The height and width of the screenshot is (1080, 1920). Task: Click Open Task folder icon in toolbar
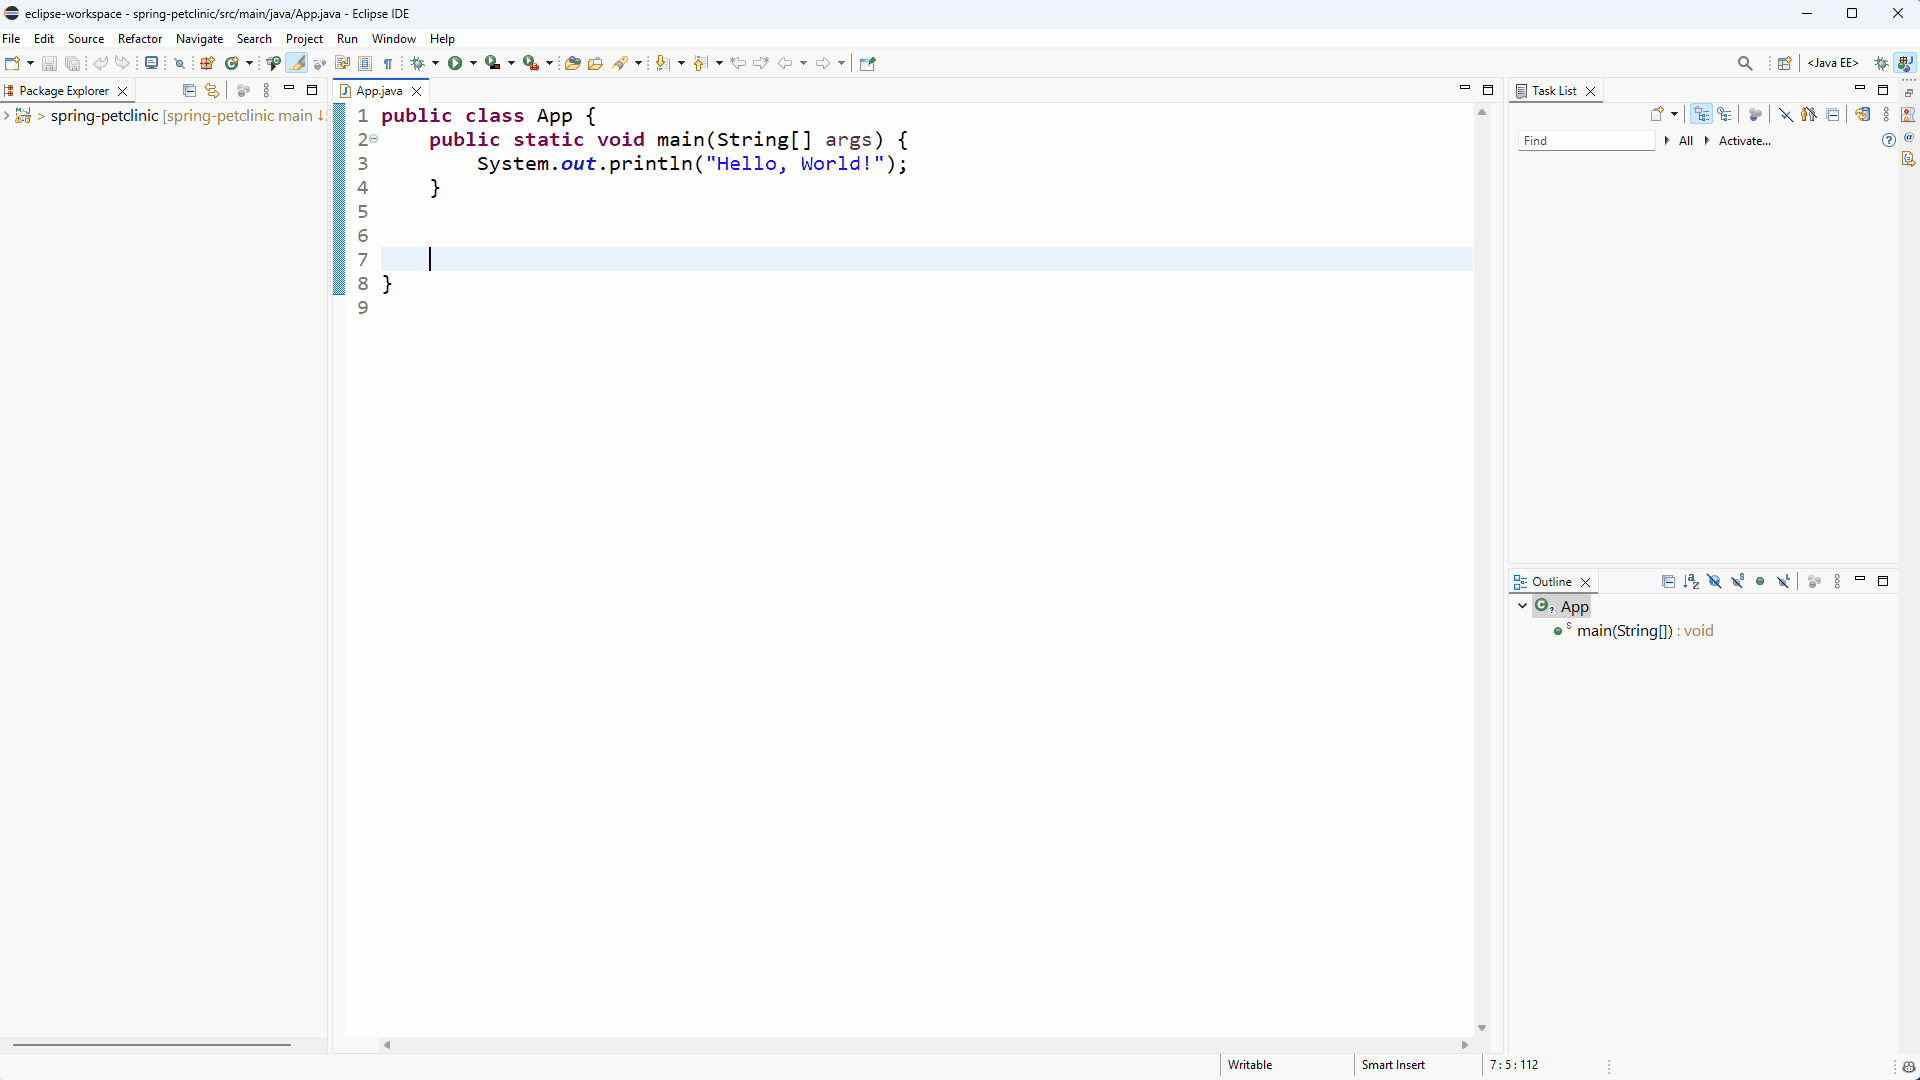point(595,63)
